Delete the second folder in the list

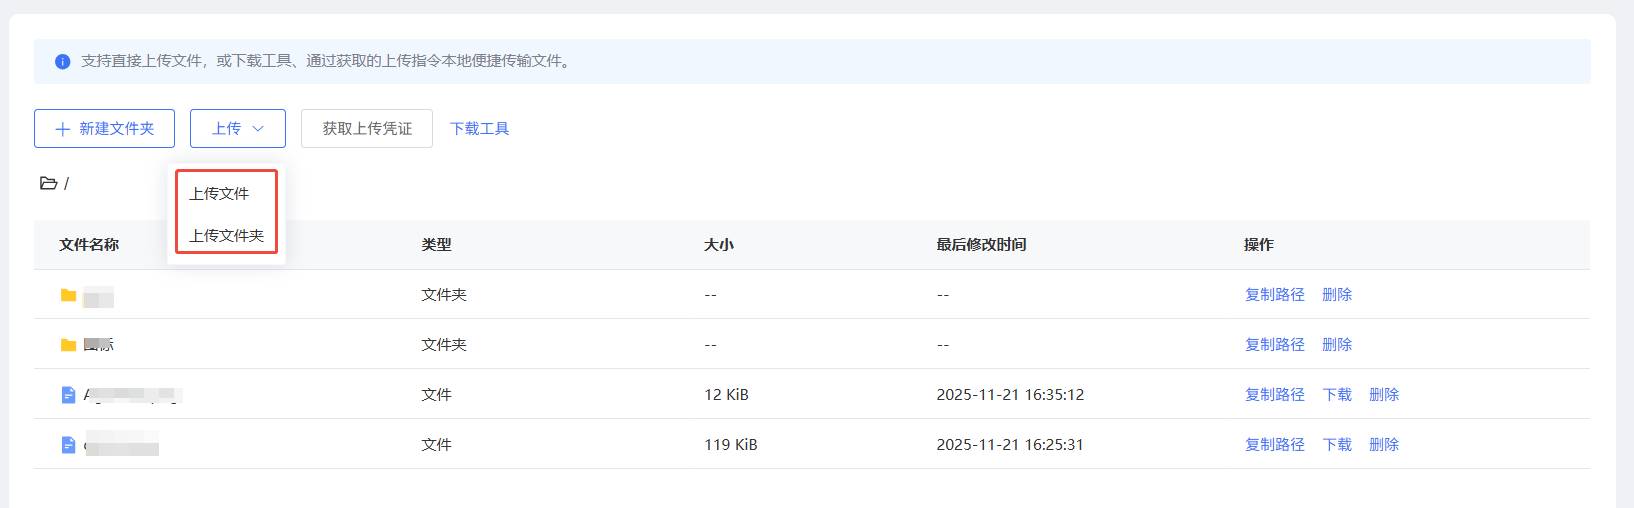1337,345
